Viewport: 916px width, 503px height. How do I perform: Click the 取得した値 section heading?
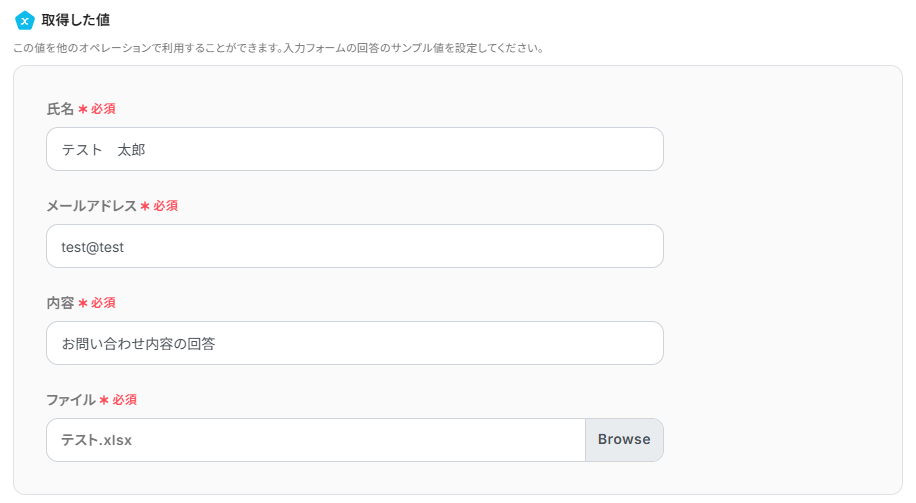76,20
